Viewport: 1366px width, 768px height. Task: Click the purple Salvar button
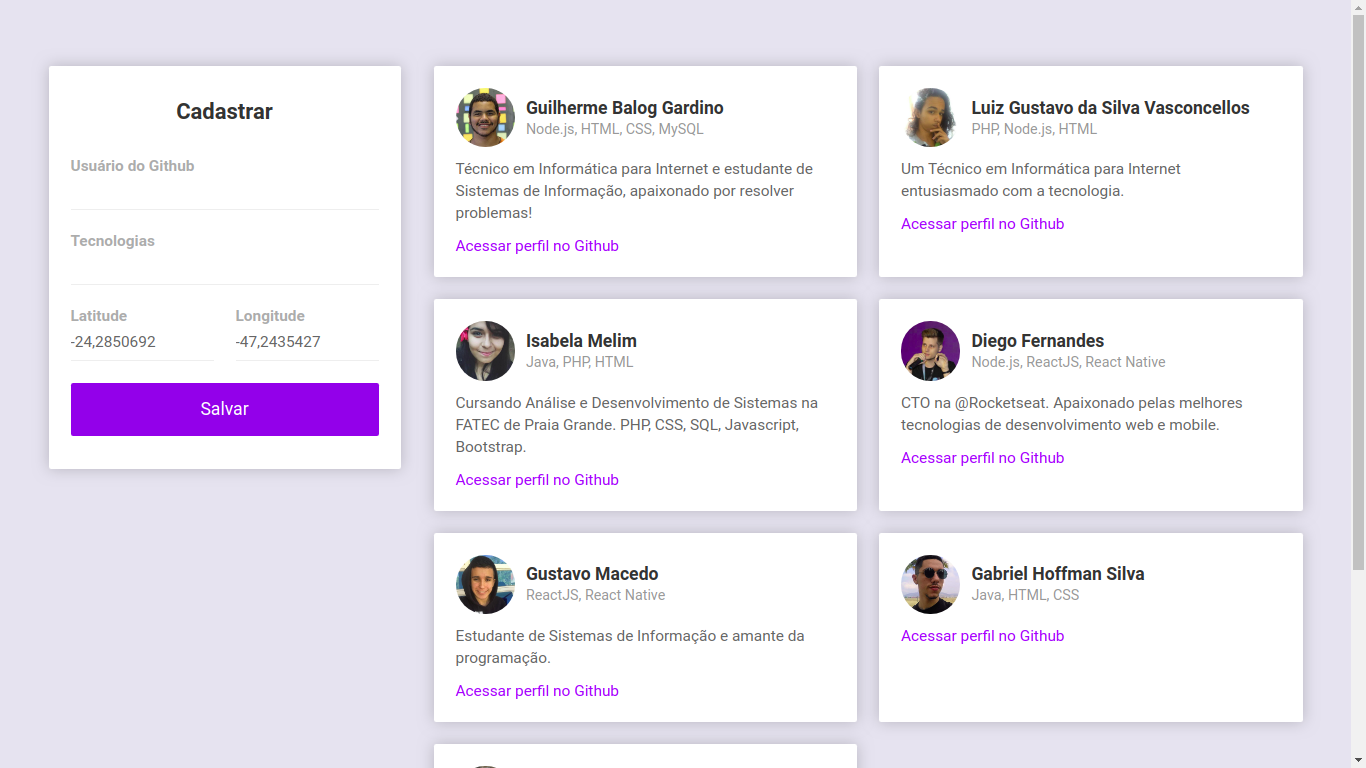(x=225, y=409)
